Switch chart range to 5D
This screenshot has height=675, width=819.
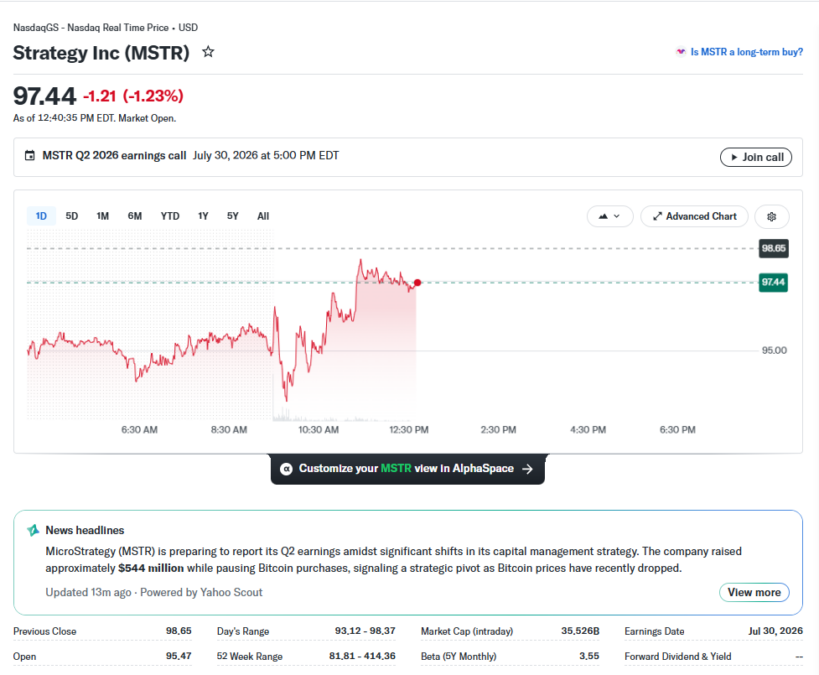point(72,216)
